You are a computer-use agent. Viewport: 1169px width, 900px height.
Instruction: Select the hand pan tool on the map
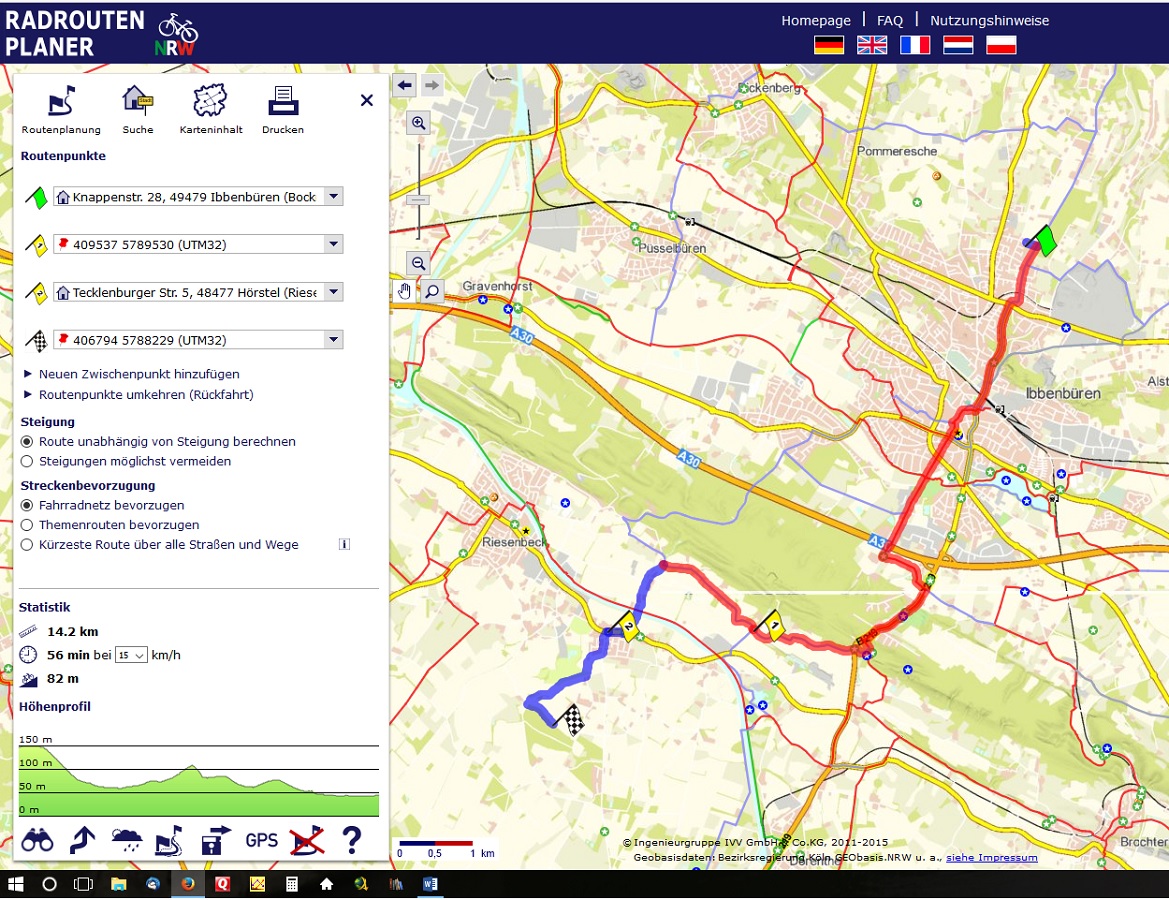(x=404, y=291)
